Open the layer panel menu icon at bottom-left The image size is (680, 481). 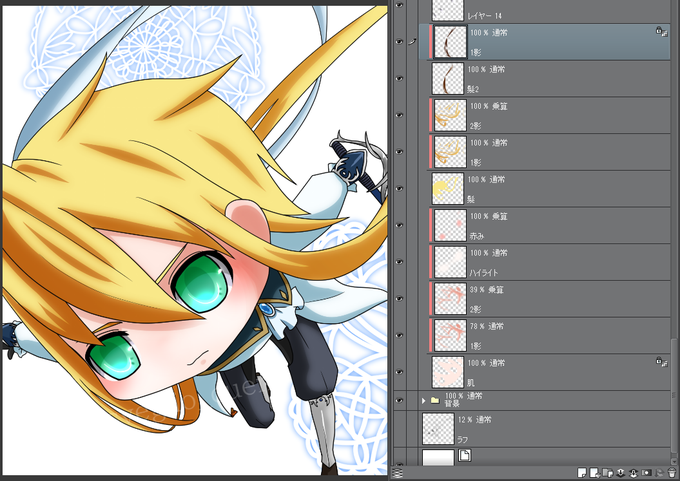(x=397, y=473)
